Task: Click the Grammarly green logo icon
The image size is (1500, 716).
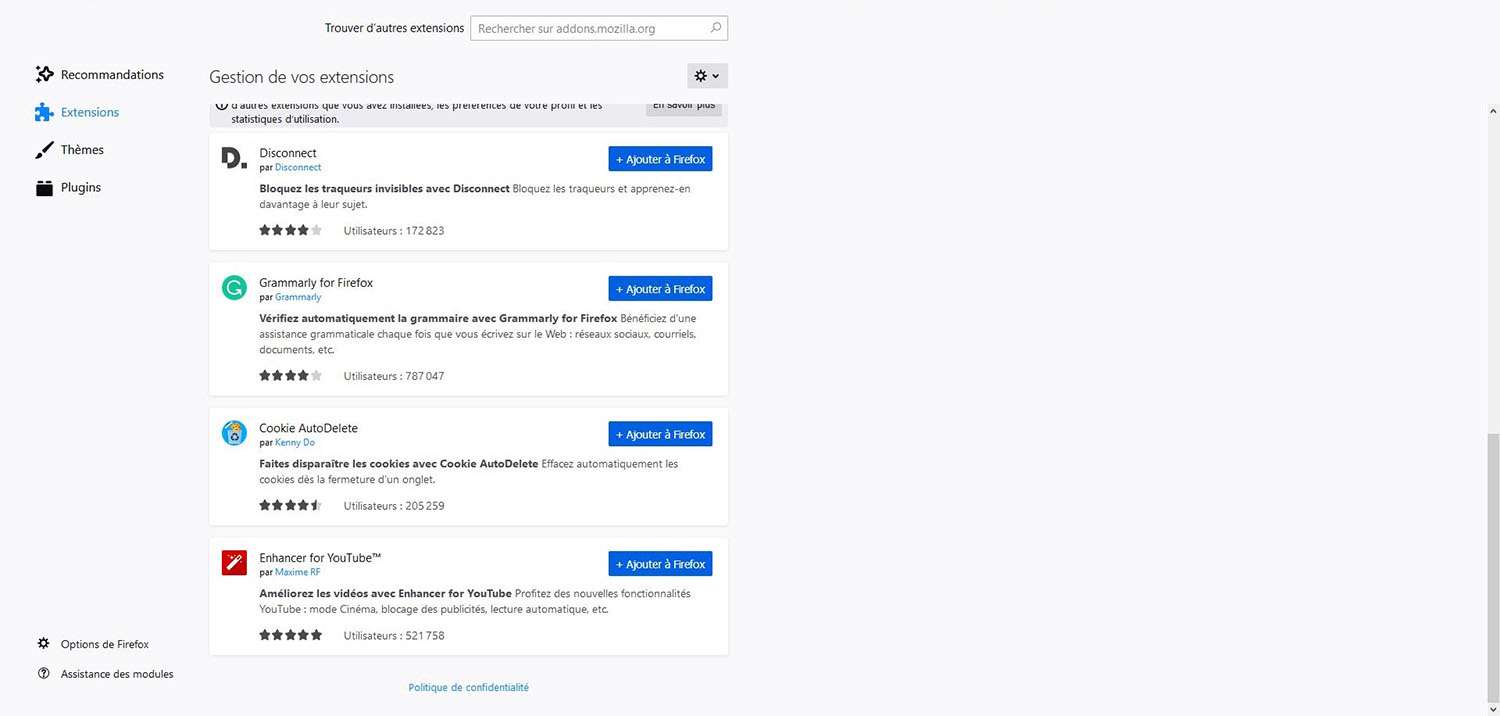Action: (233, 288)
